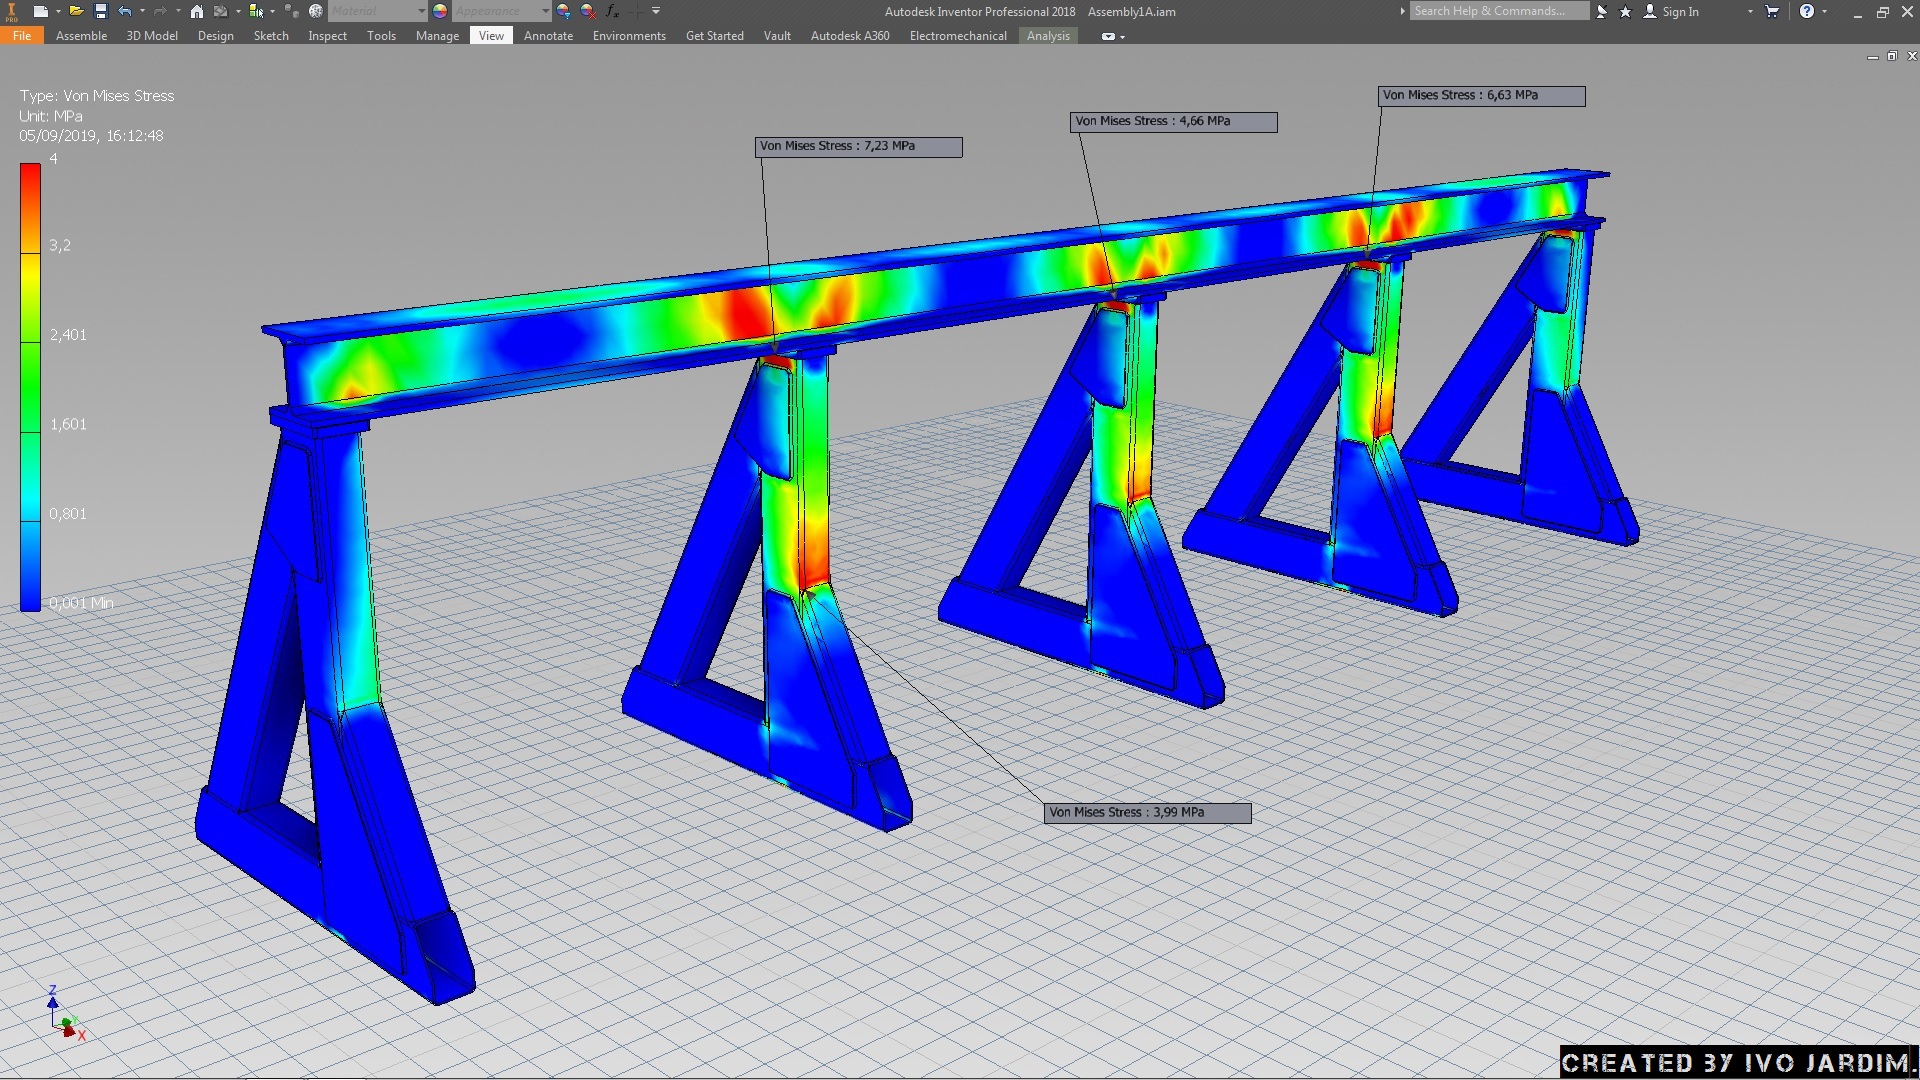Click the Open folder icon
Image resolution: width=1920 pixels, height=1080 pixels.
click(x=75, y=11)
